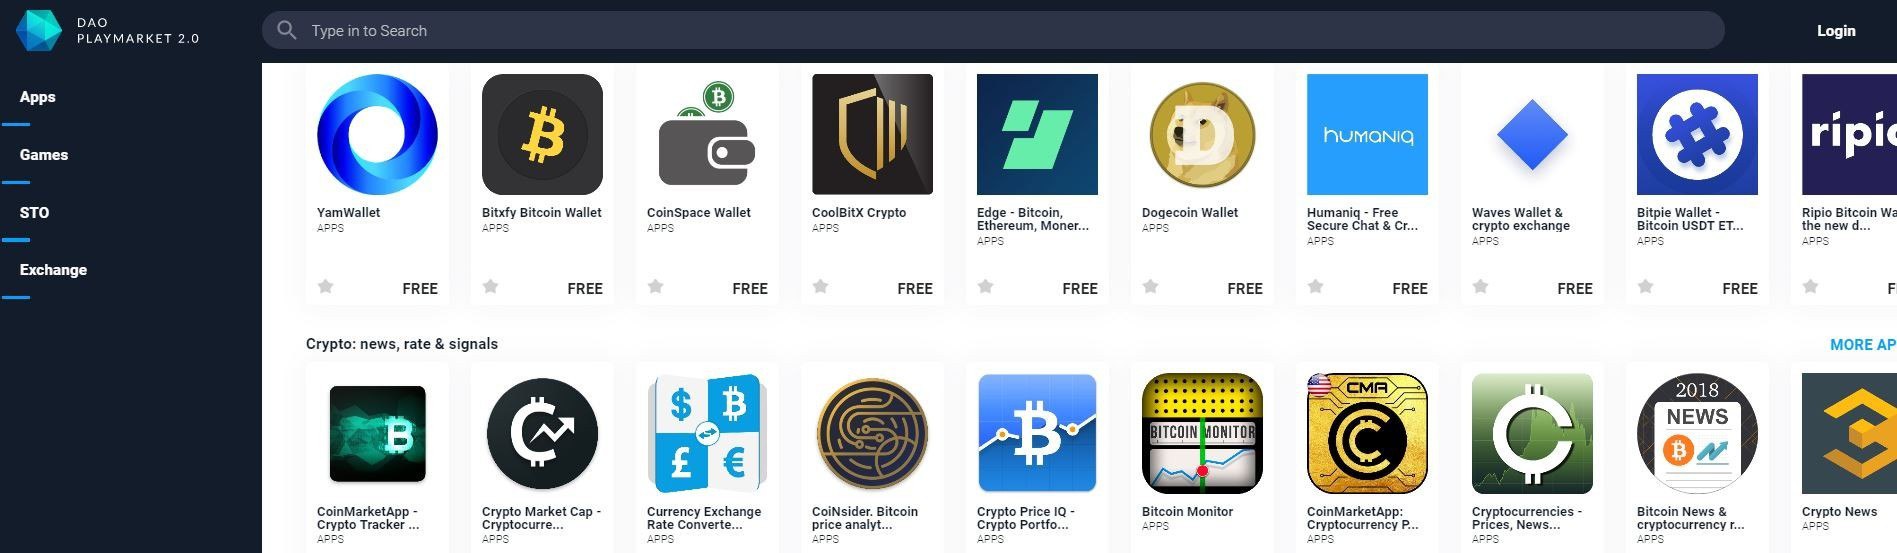The height and width of the screenshot is (553, 1897).
Task: Toggle the star on Waves Wallet
Action: pos(1480,287)
